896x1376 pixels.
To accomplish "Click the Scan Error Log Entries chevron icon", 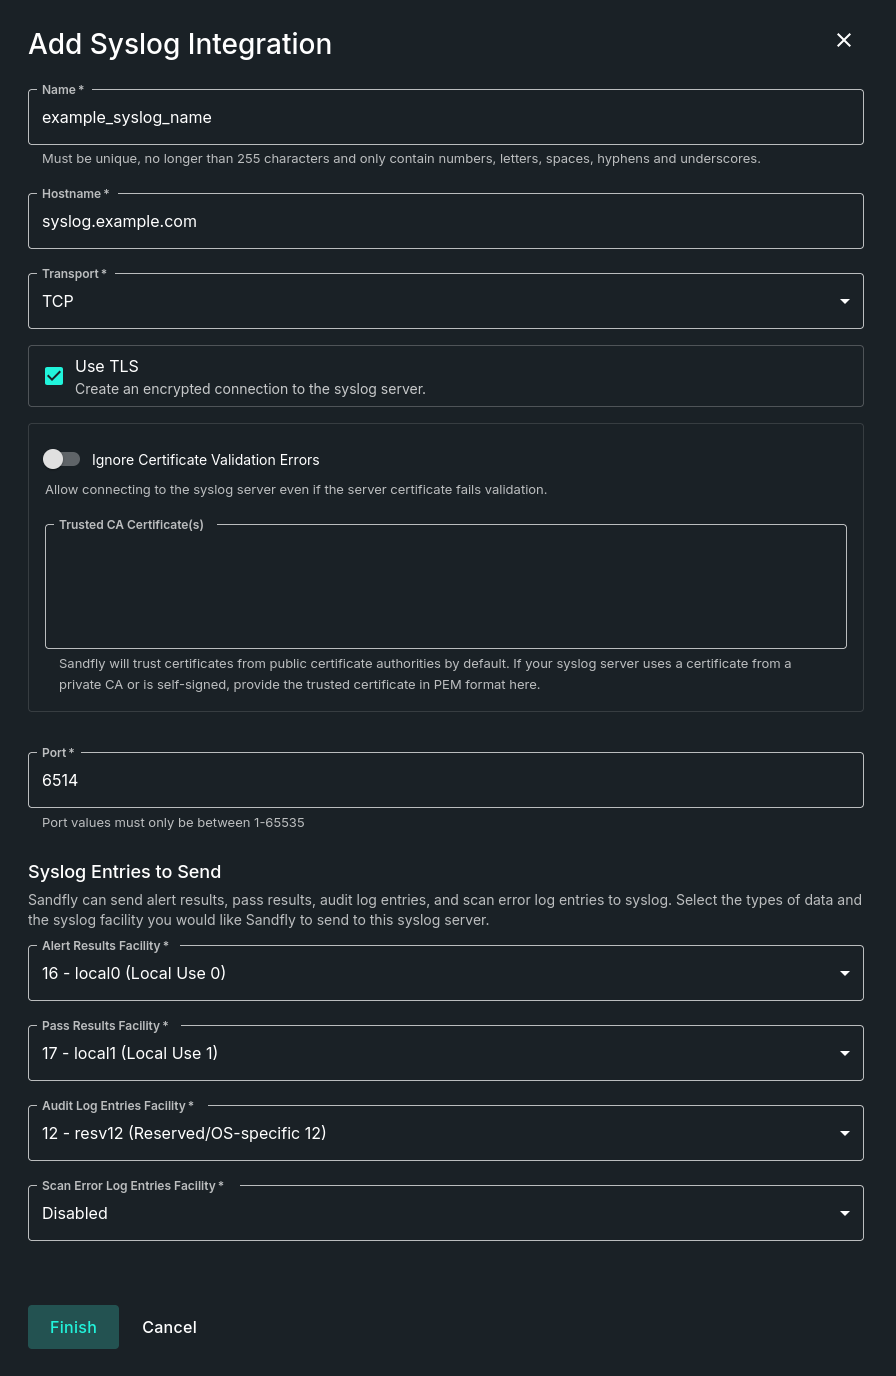I will click(844, 1213).
